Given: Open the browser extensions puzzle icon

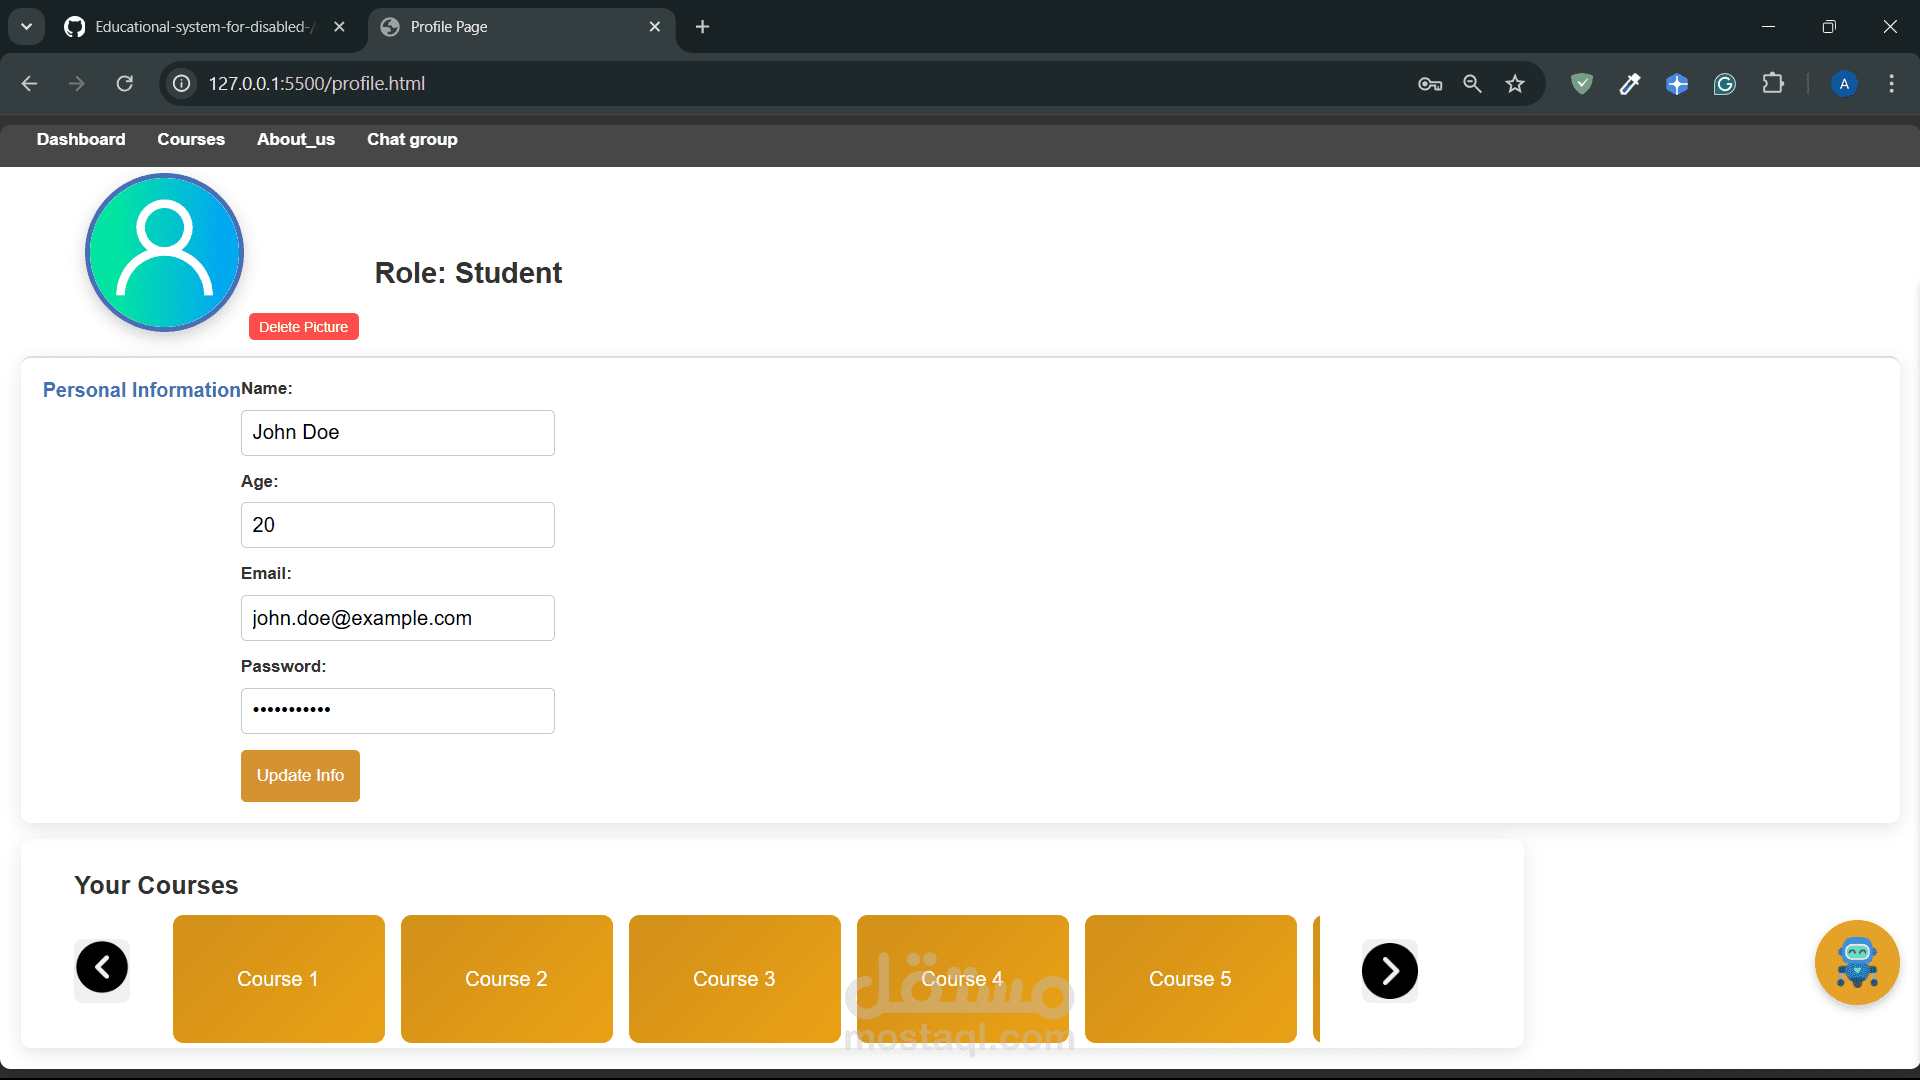Looking at the screenshot, I should coord(1773,84).
